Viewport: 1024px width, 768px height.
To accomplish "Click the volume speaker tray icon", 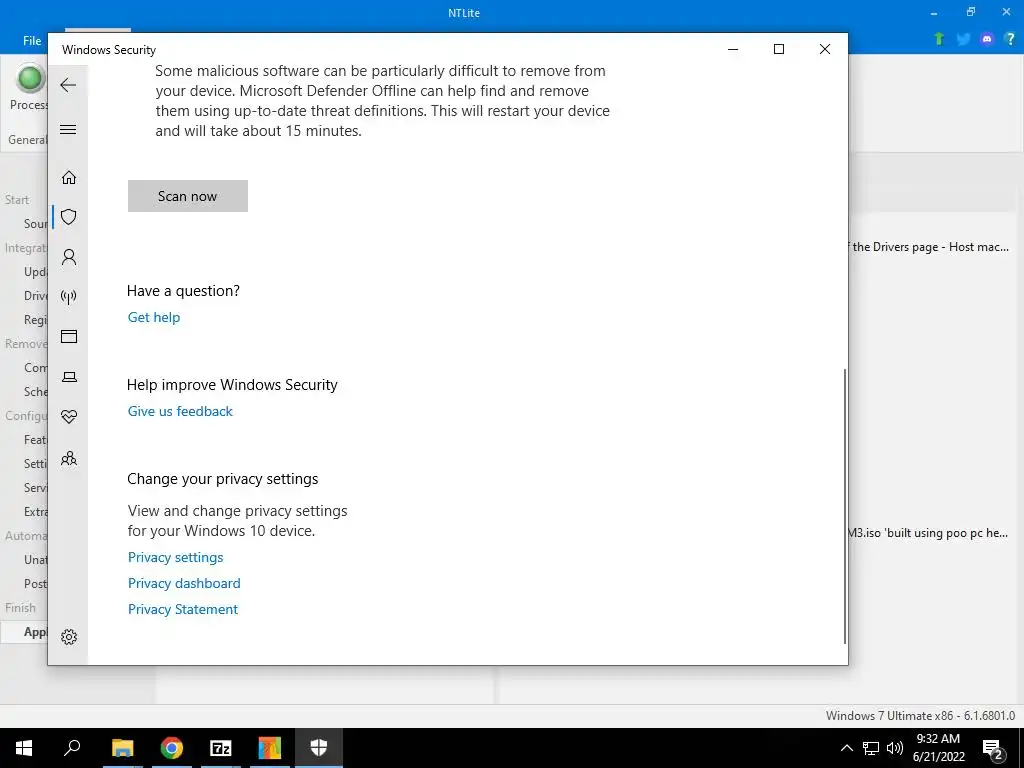I will [895, 748].
